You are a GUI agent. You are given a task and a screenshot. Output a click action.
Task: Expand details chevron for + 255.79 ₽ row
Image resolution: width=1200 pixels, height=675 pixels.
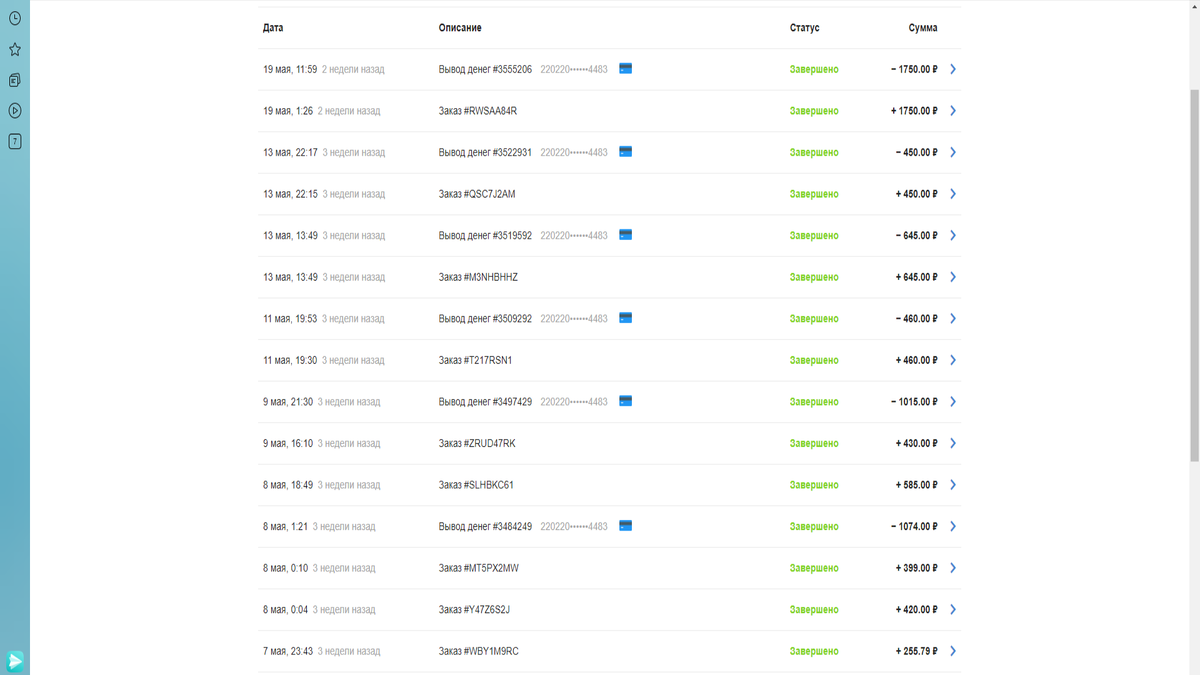click(953, 651)
